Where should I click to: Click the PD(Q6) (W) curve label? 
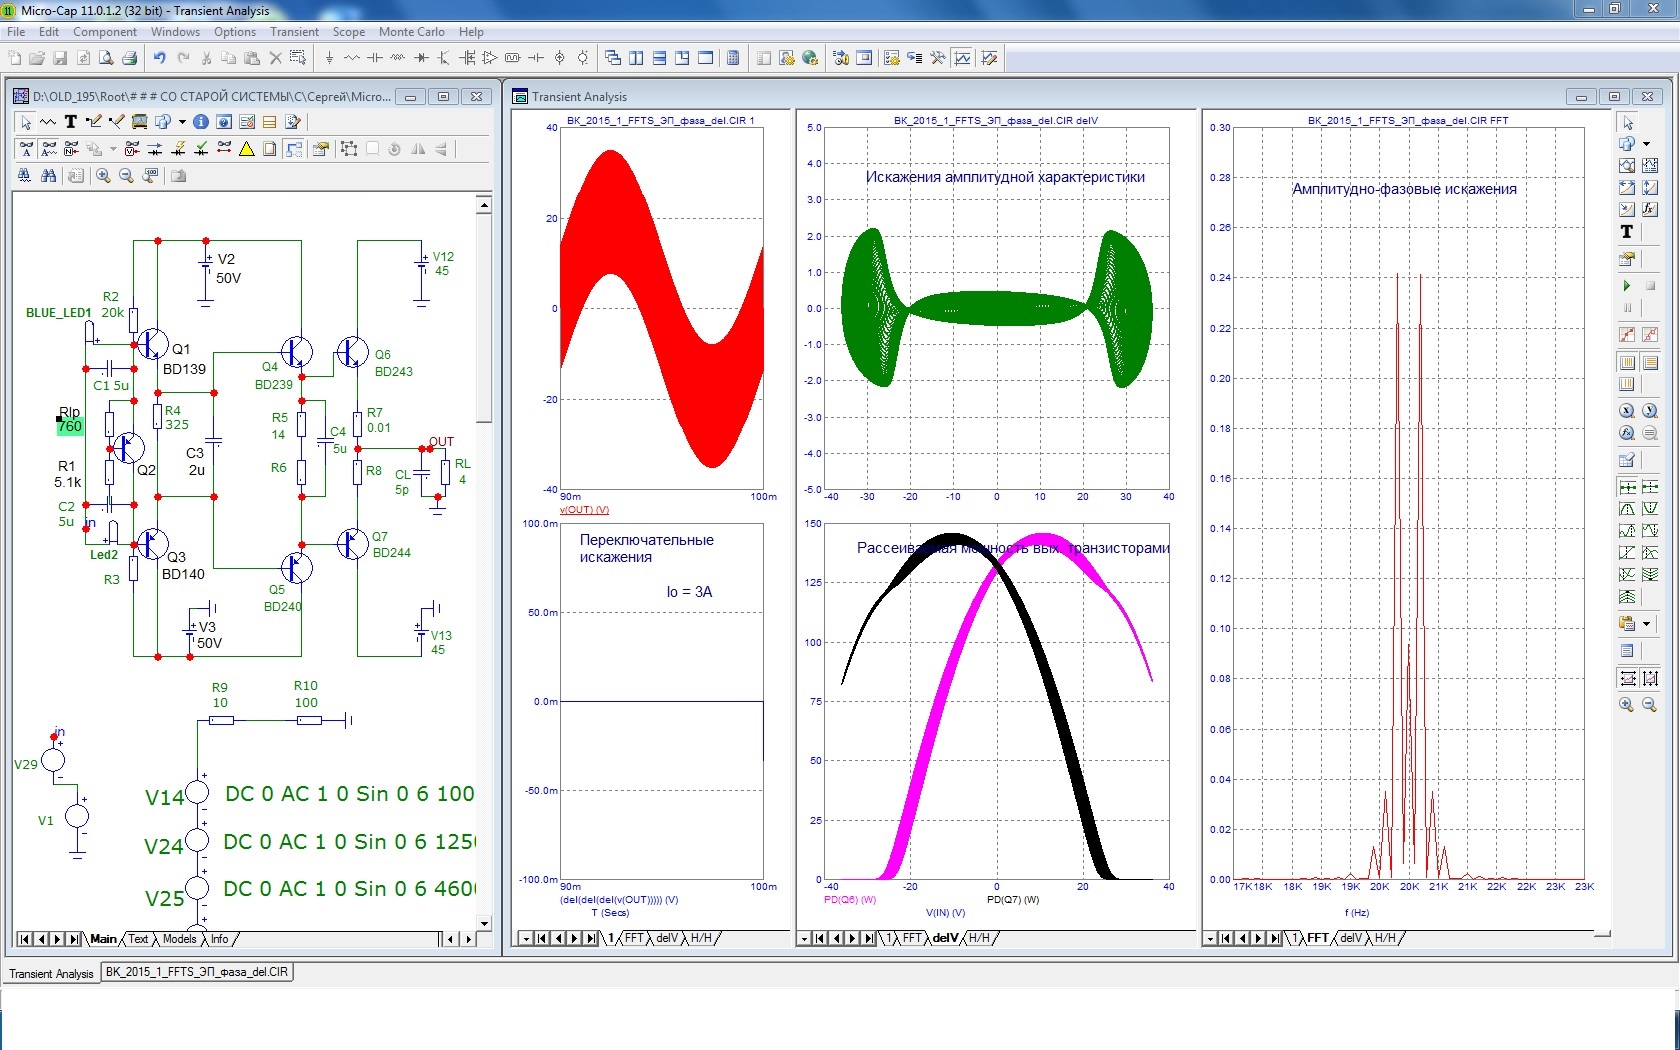coord(850,900)
